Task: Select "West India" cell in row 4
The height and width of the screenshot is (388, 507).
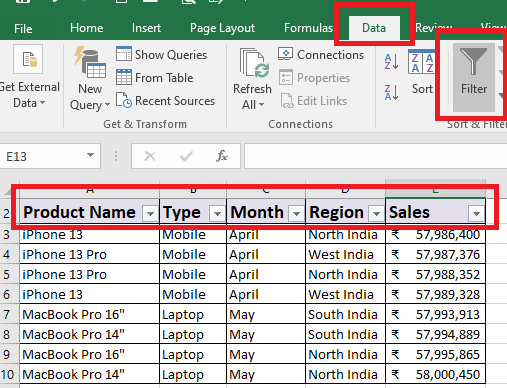Action: [345, 254]
